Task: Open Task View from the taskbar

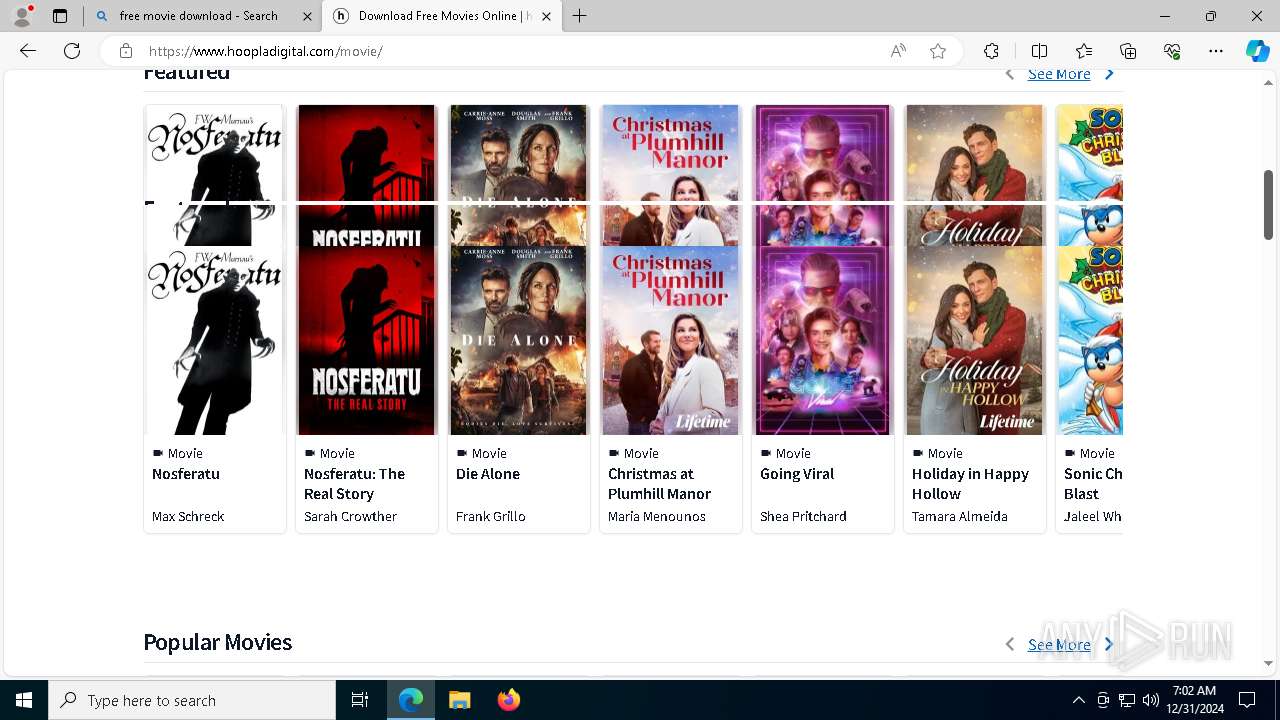Action: (x=360, y=700)
